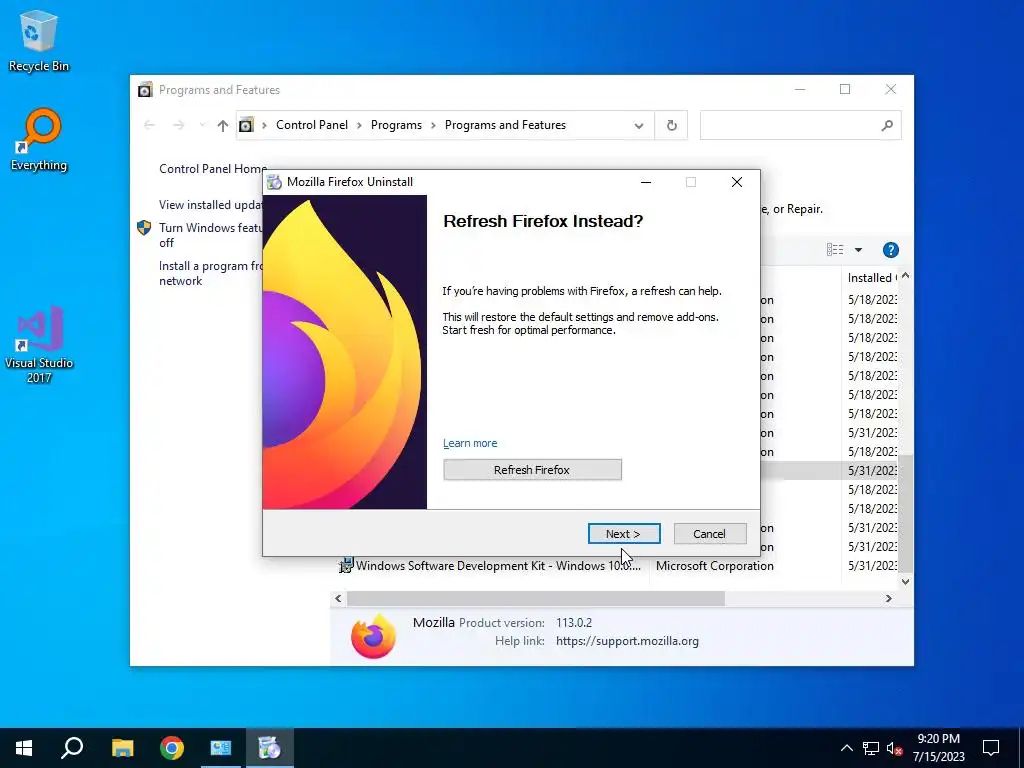Screen dimensions: 1024x768
Task: Minimize the Mozilla Firefox Uninstall dialog
Action: coord(646,182)
